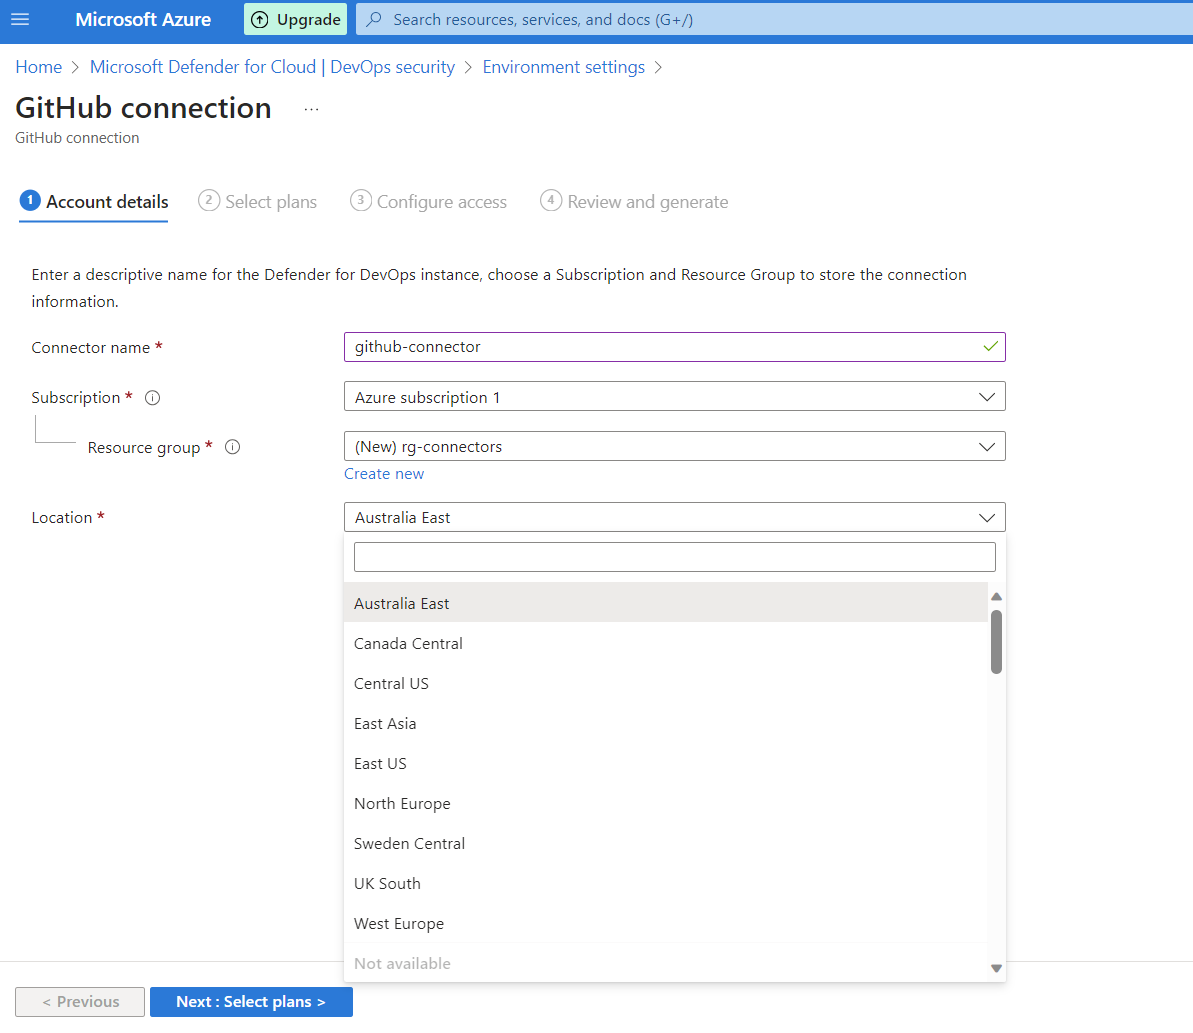
Task: Switch to the Select plans step
Action: [258, 202]
